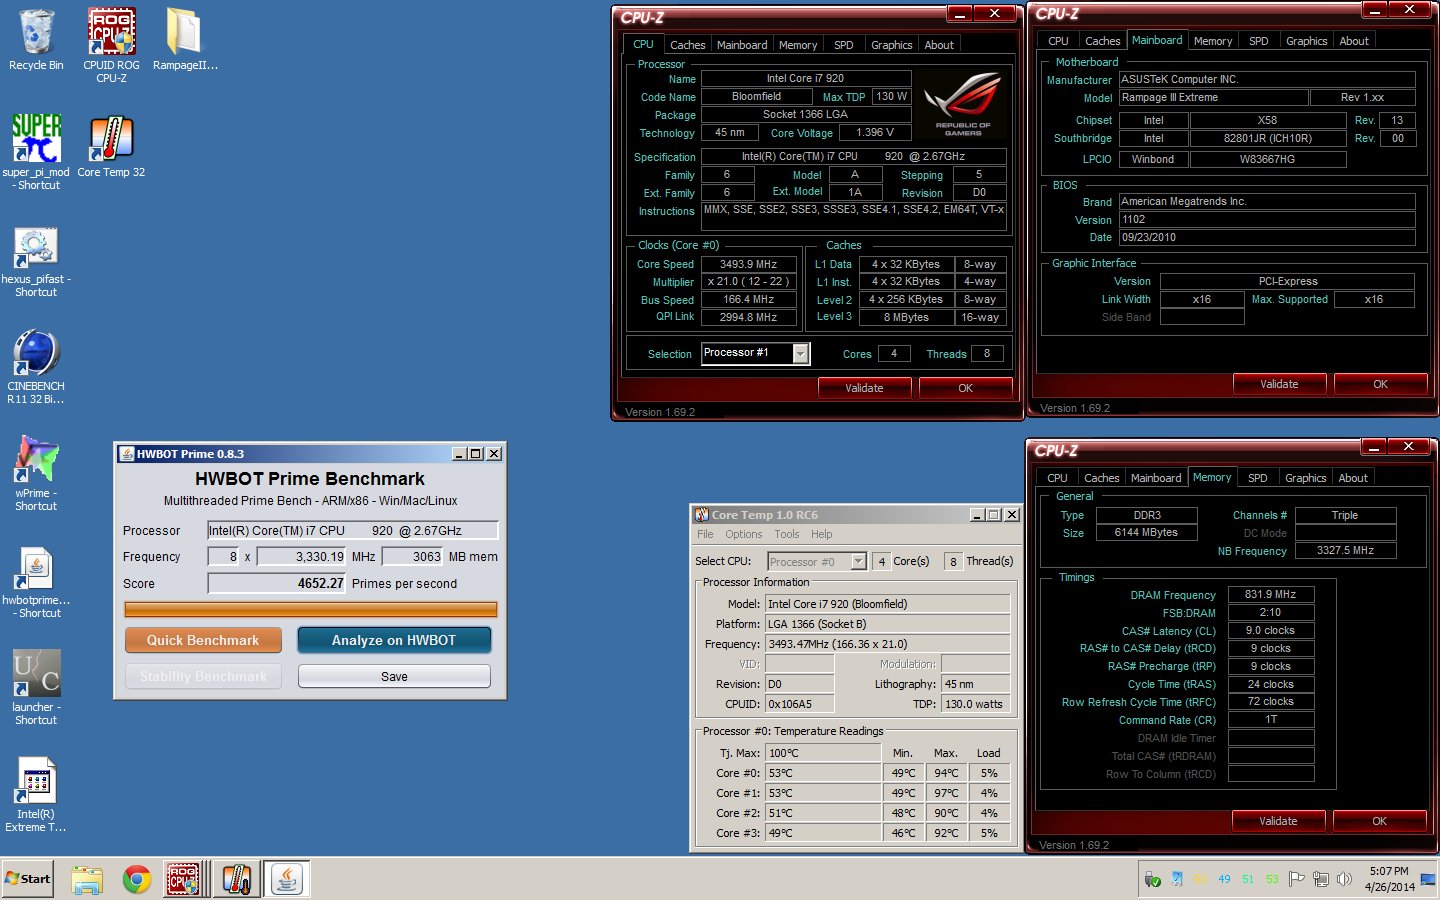Image resolution: width=1440 pixels, height=900 pixels.
Task: Click the NB Frequency 3327.5 MHz value
Action: [1345, 550]
